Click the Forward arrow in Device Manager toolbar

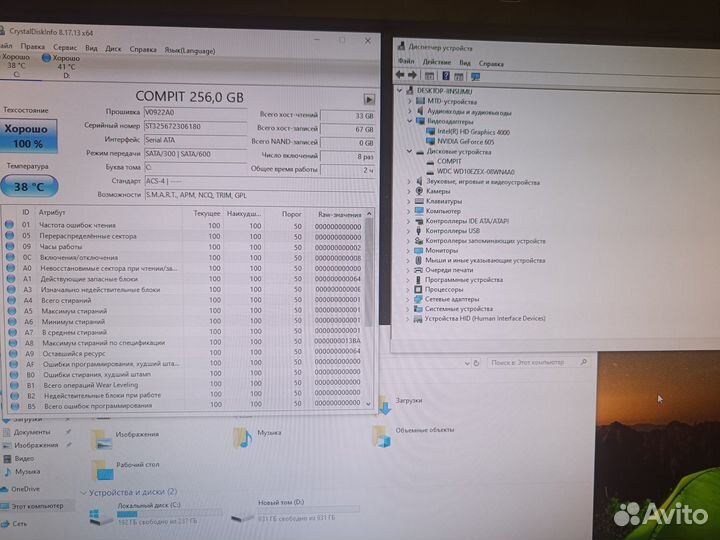(x=412, y=75)
